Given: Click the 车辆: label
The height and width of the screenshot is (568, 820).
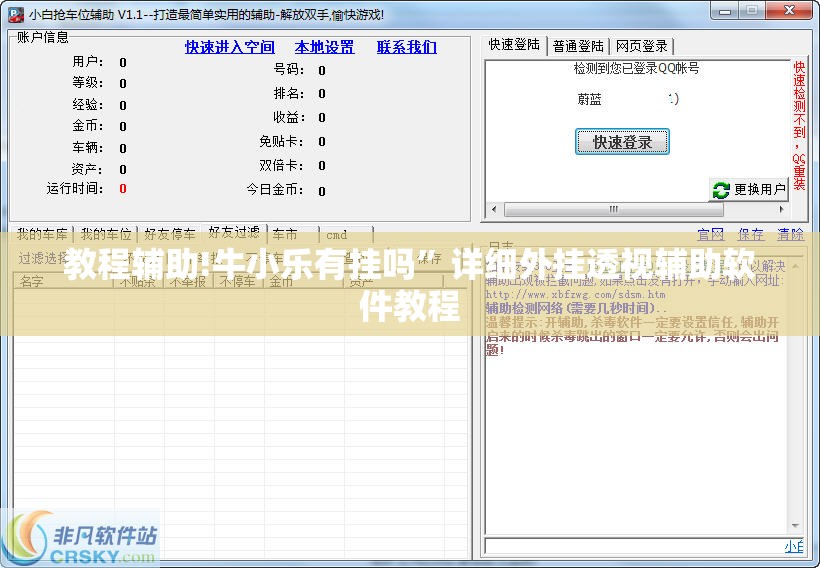Looking at the screenshot, I should [88, 147].
